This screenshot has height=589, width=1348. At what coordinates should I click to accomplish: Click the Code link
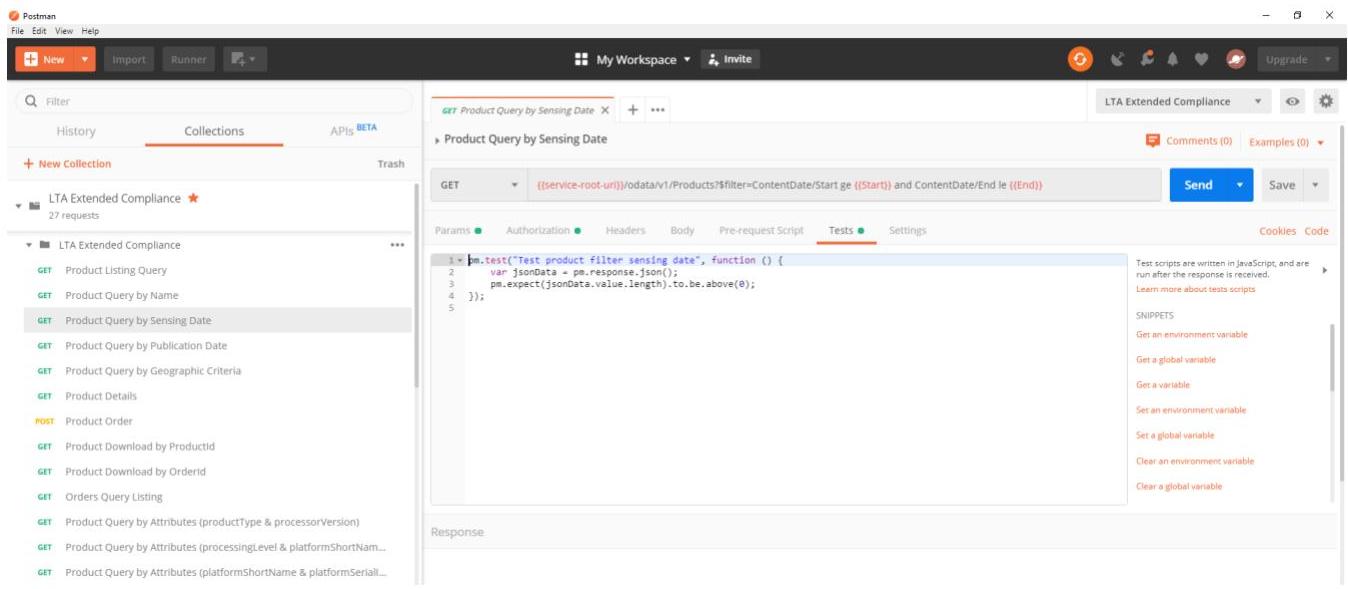[1316, 231]
